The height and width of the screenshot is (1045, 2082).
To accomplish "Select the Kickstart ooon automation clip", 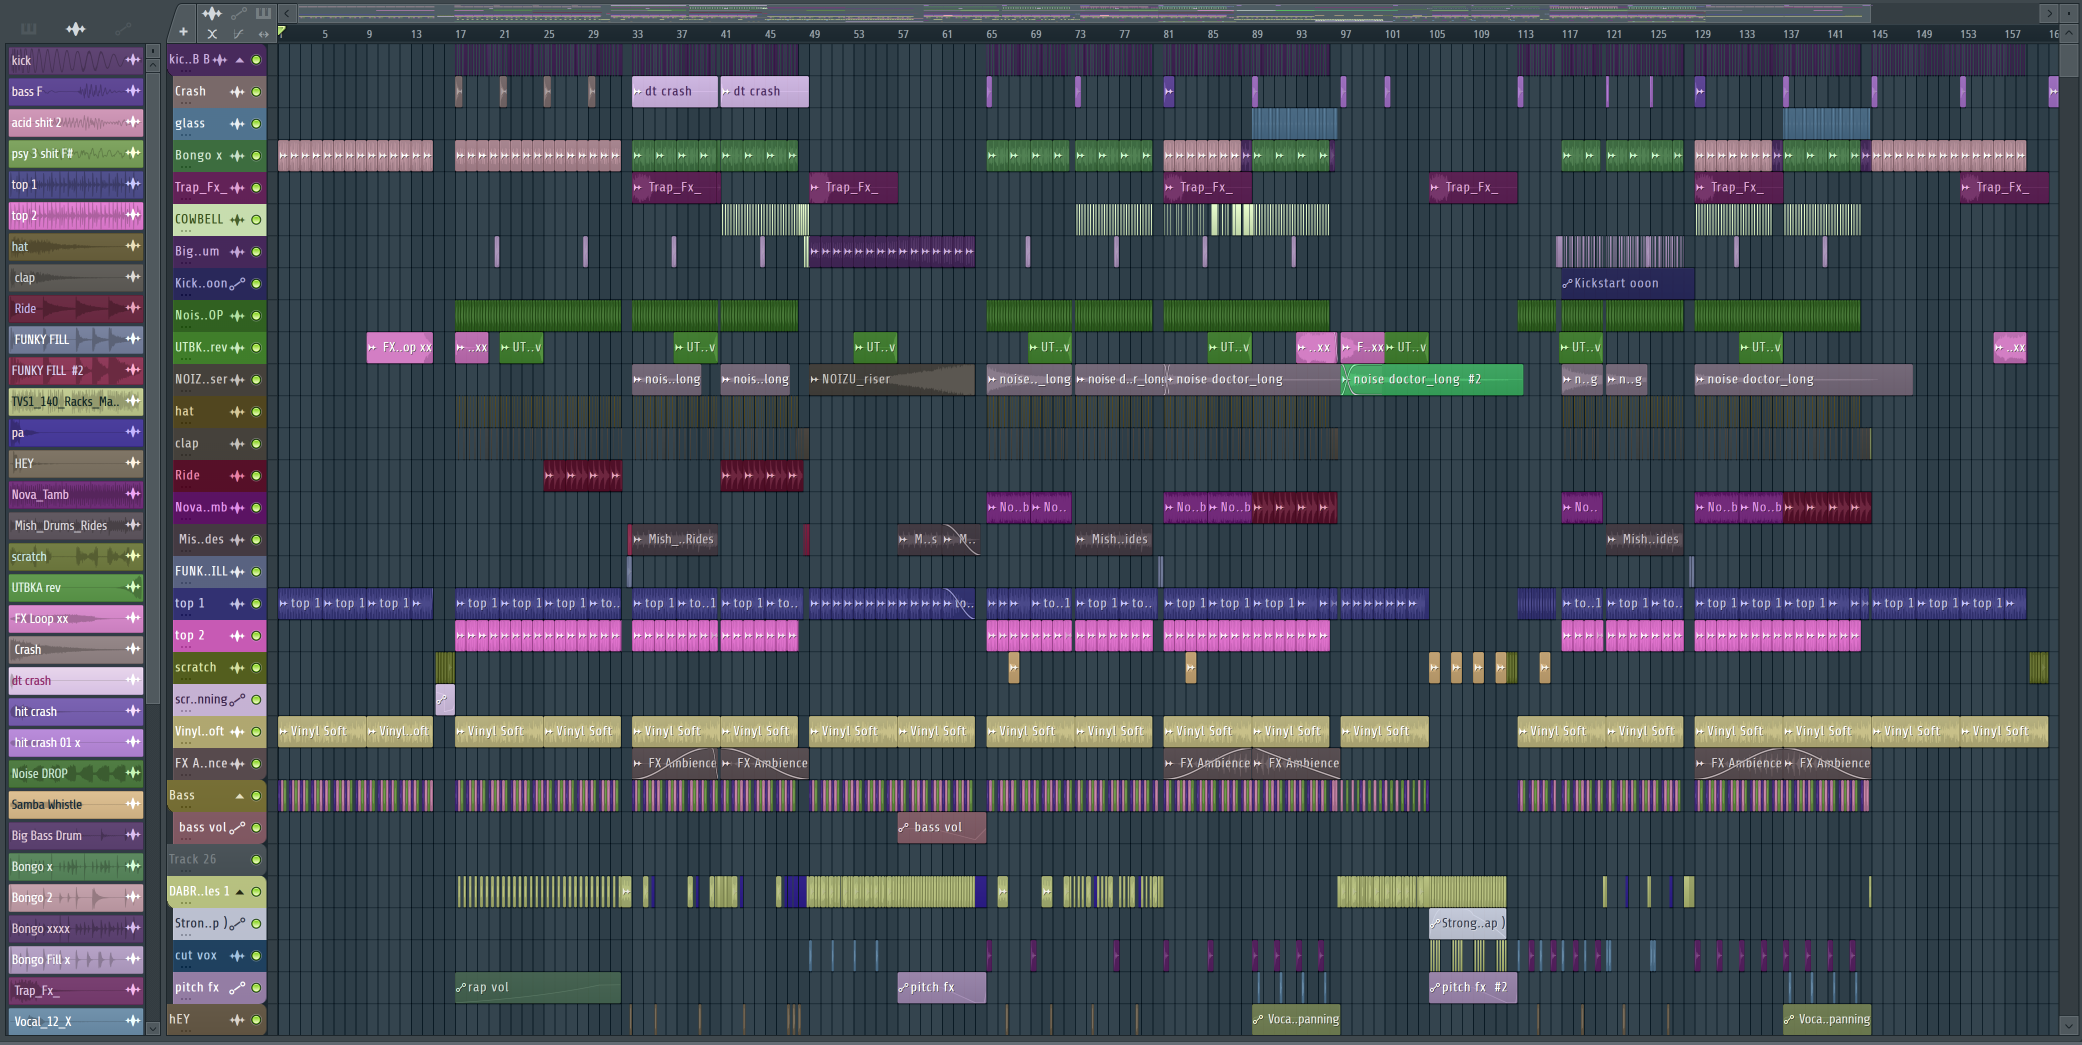I will pos(1627,283).
